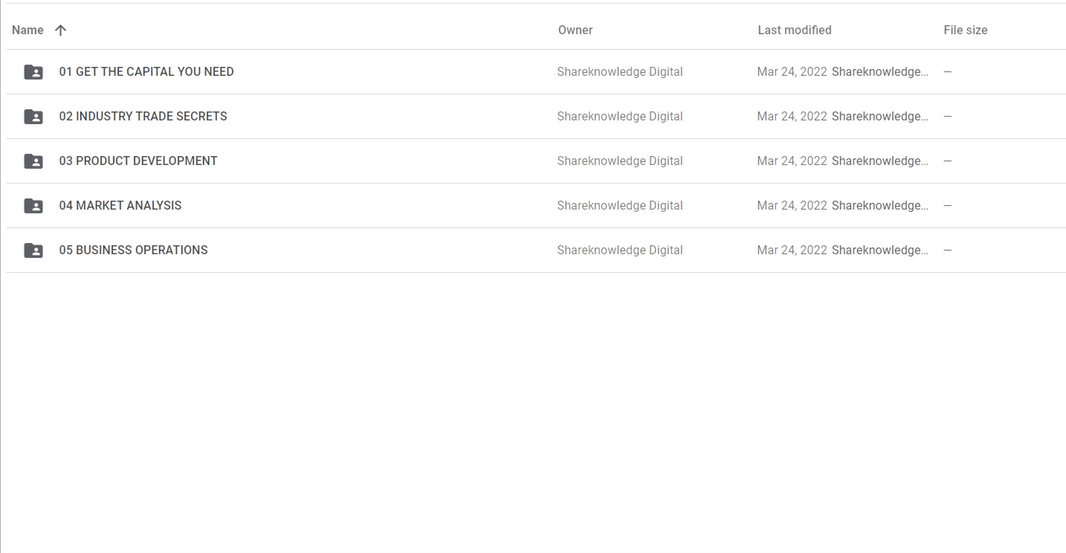Image resolution: width=1066 pixels, height=553 pixels.
Task: Click Mar 24, 2022 date for 03 PRODUCT DEVELOPMENT
Action: click(792, 161)
